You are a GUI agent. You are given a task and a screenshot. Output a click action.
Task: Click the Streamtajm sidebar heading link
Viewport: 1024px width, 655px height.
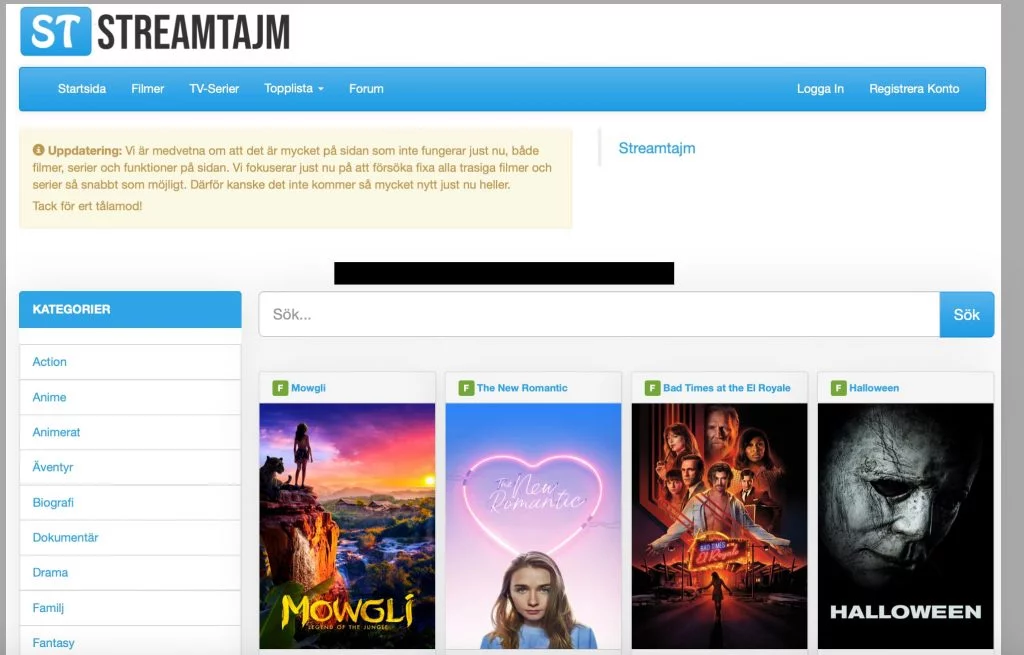(657, 149)
